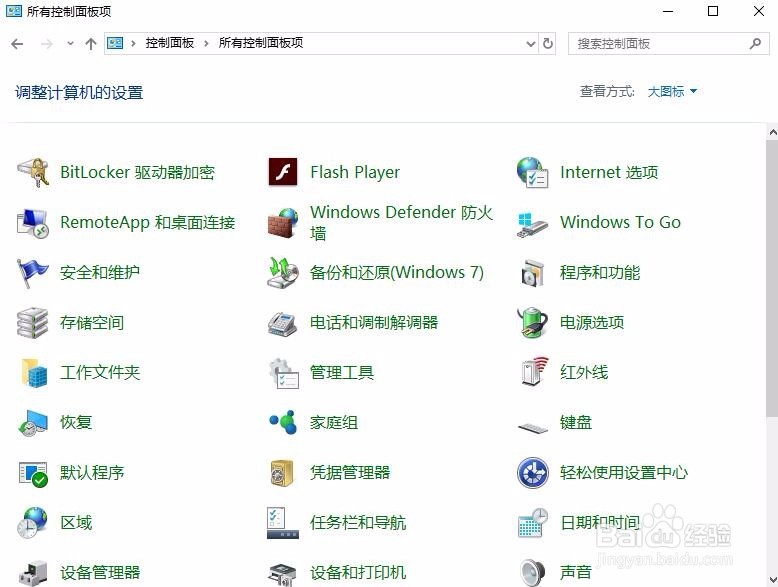This screenshot has height=587, width=778.
Task: Open the 键盘 keyboard icon
Action: (532, 426)
